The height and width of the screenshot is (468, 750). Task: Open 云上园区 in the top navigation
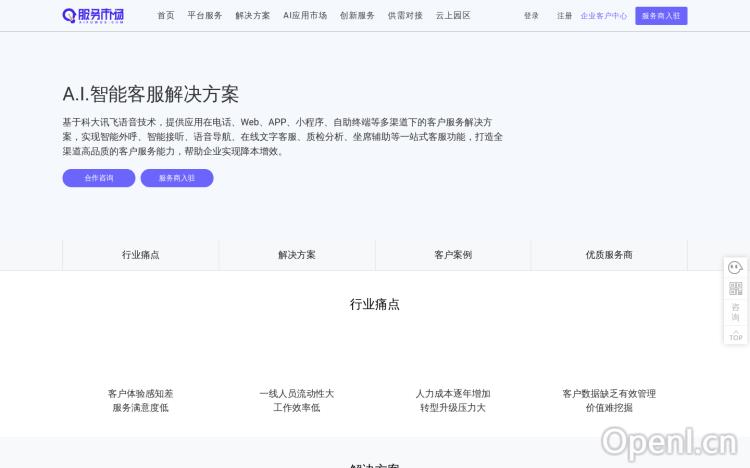point(453,16)
